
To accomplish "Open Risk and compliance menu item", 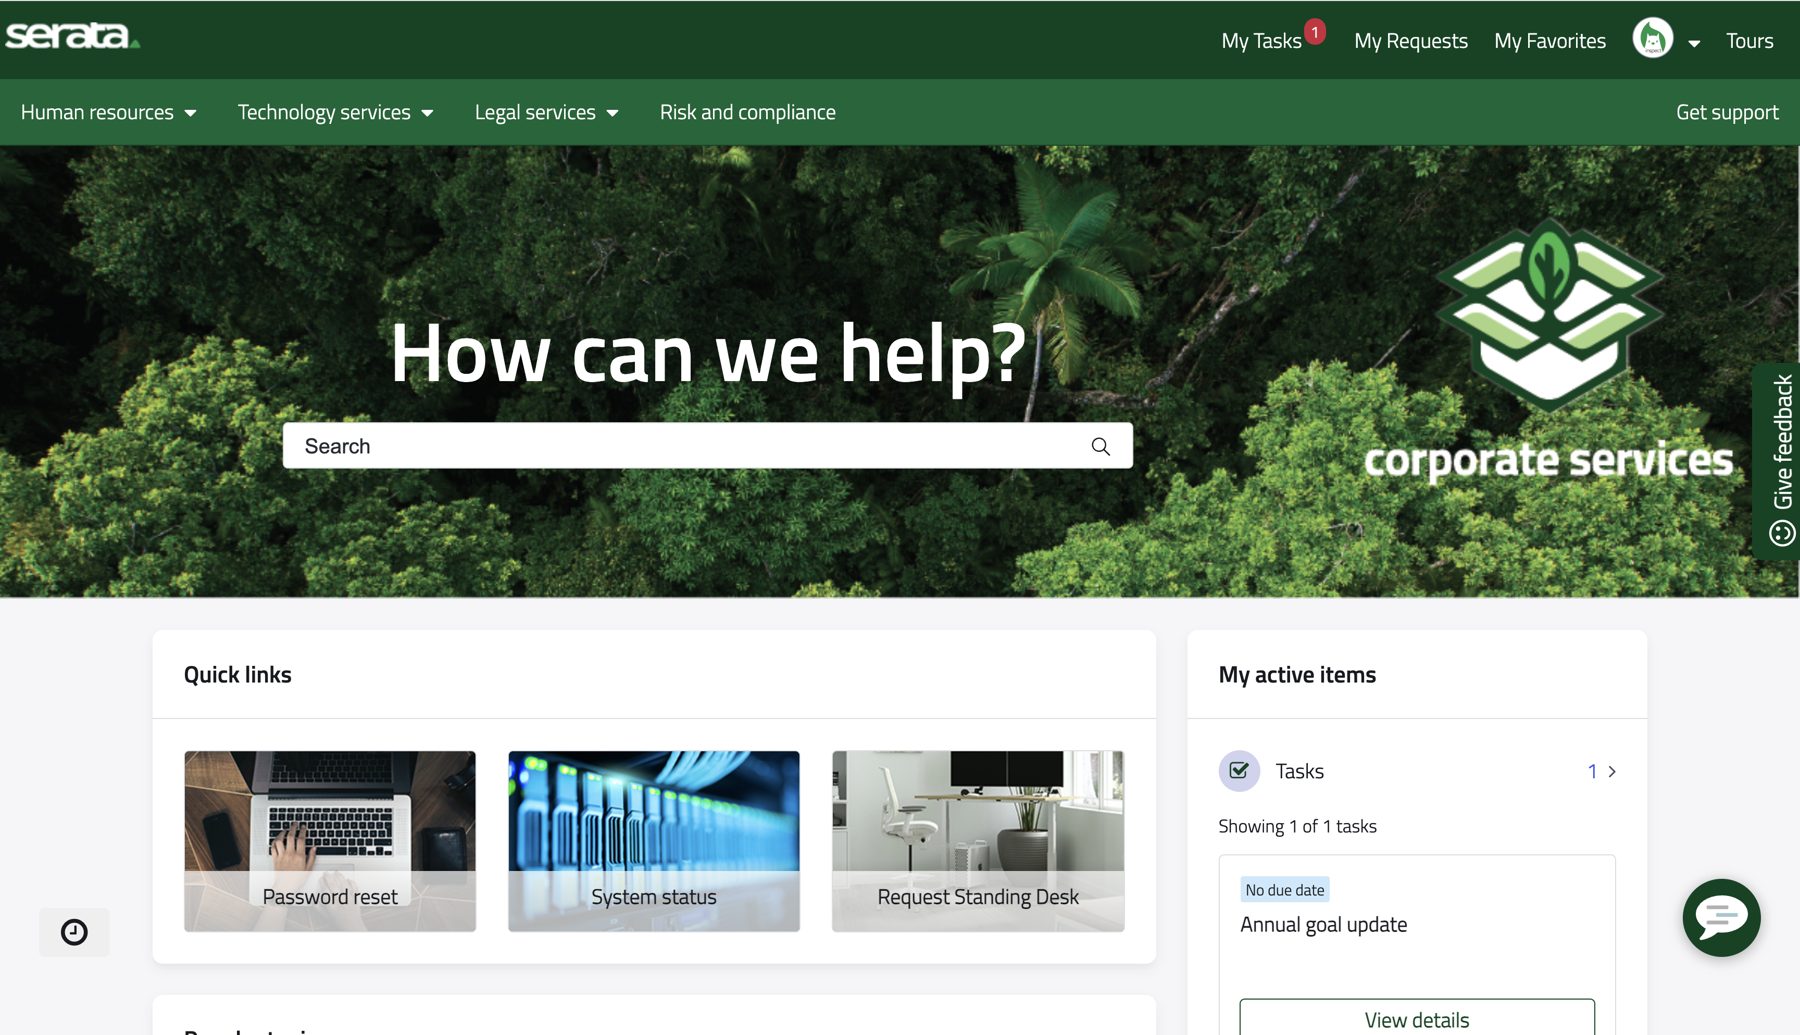I will pyautogui.click(x=748, y=112).
